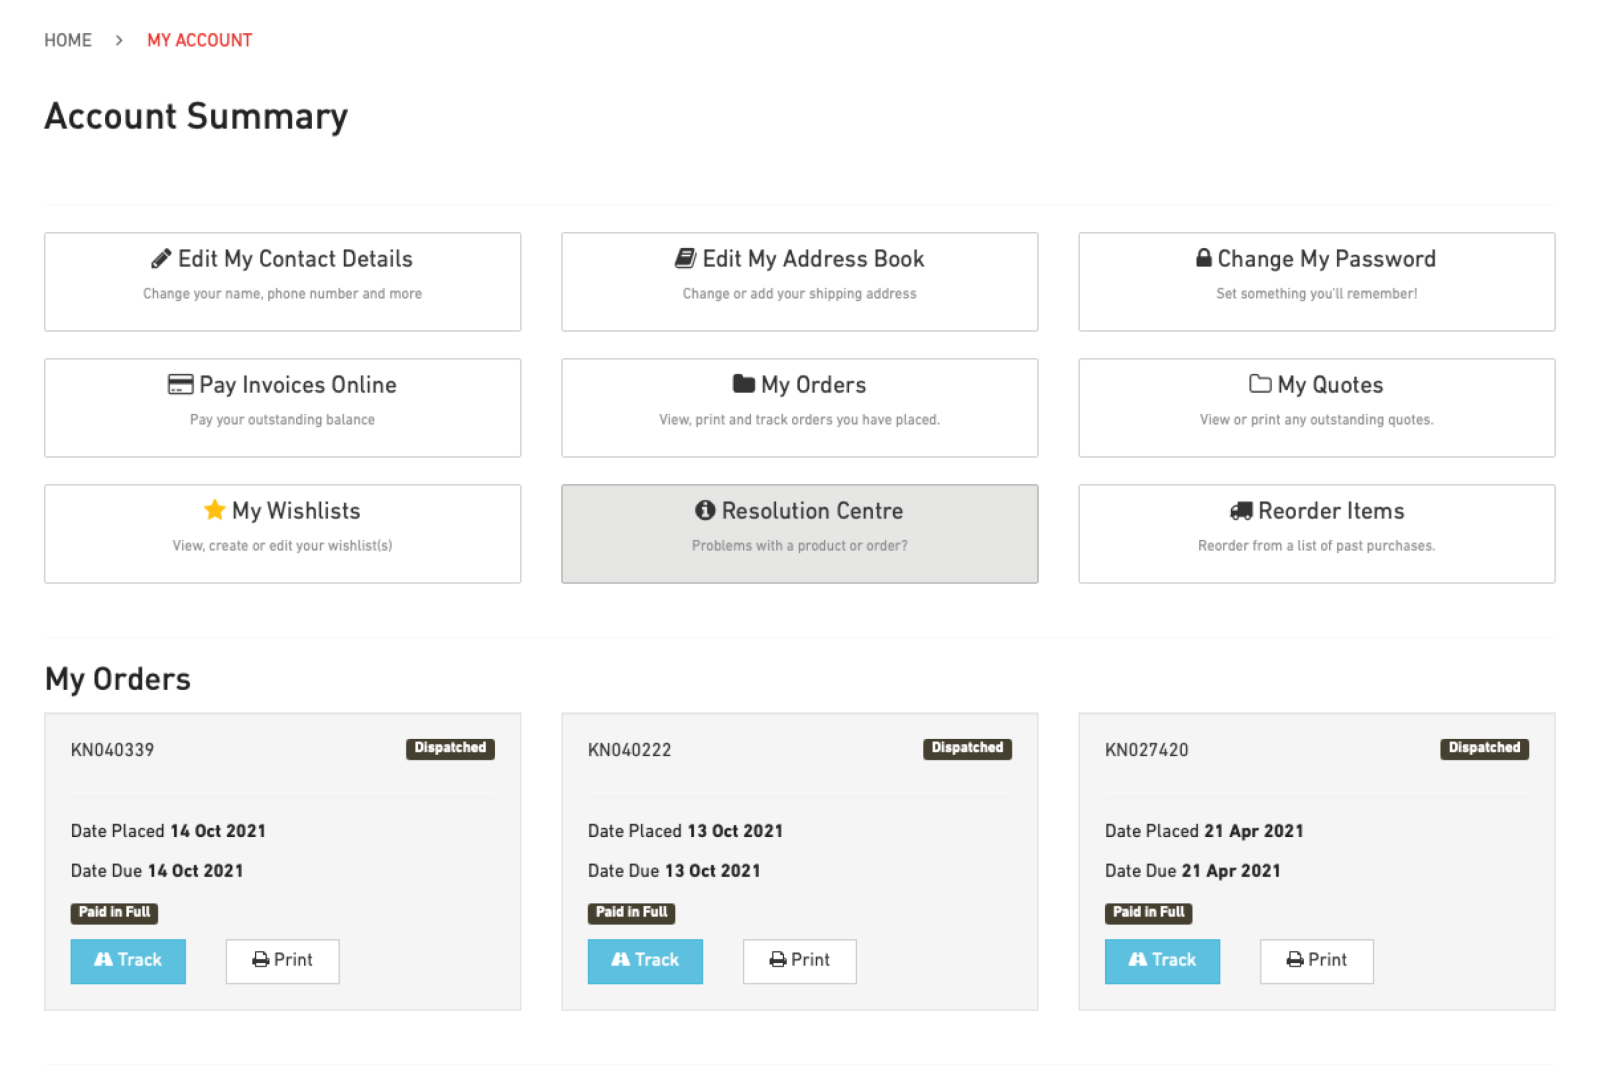Click 'Change or add your shipping address' text
Viewport: 1600px width, 1067px height.
tap(800, 294)
